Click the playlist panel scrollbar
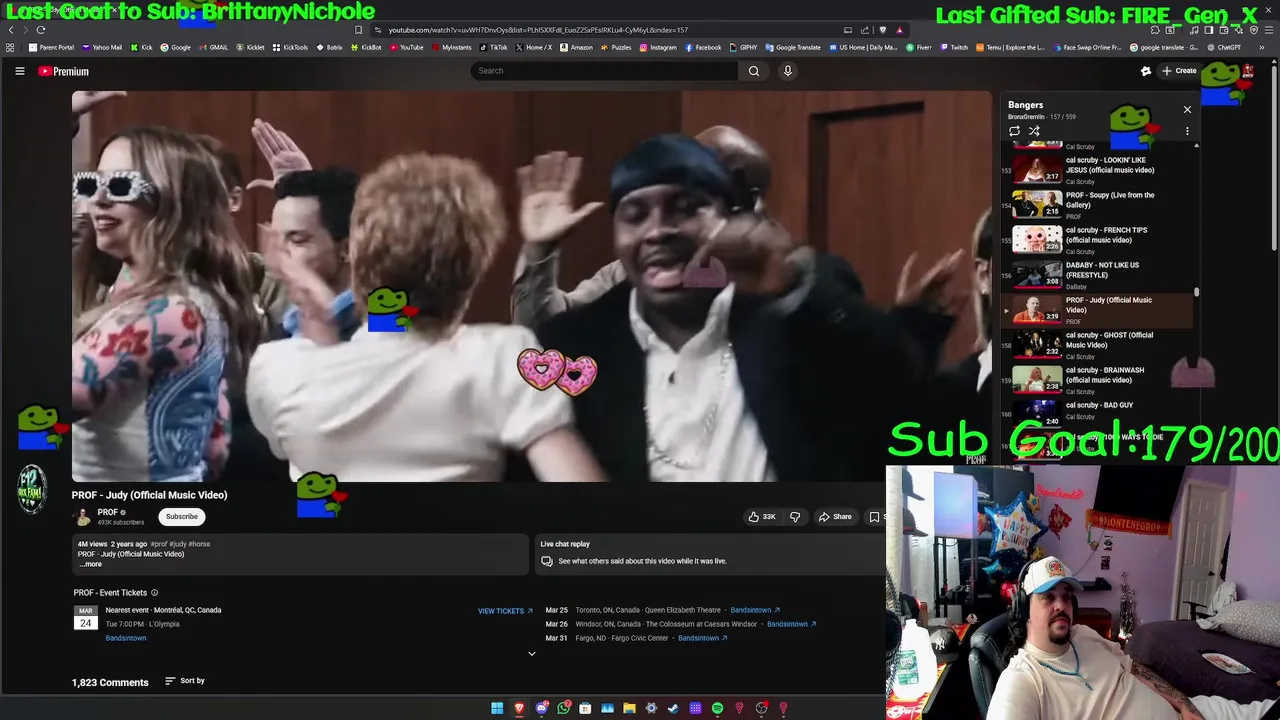This screenshot has width=1280, height=720. (x=1197, y=292)
